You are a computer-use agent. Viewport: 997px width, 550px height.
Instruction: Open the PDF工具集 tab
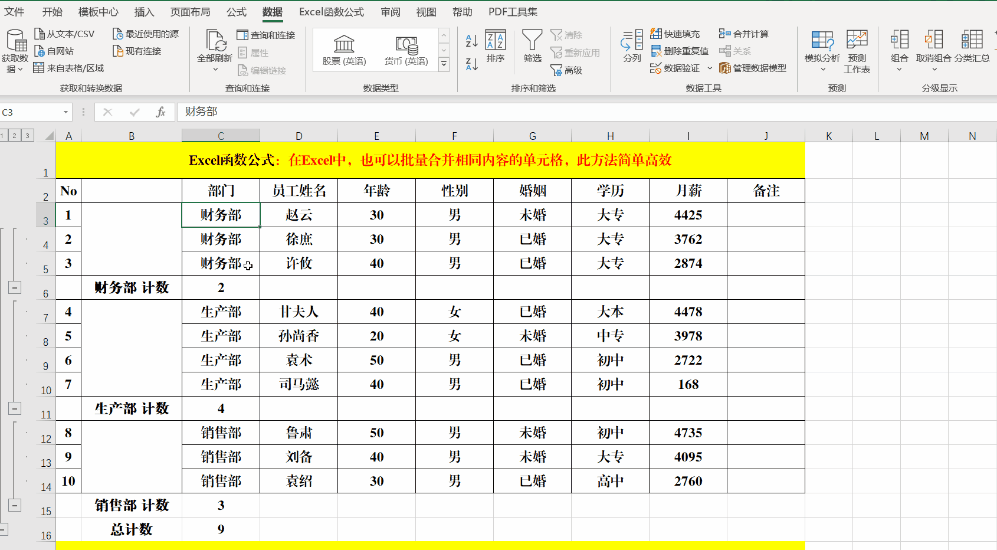tap(512, 12)
